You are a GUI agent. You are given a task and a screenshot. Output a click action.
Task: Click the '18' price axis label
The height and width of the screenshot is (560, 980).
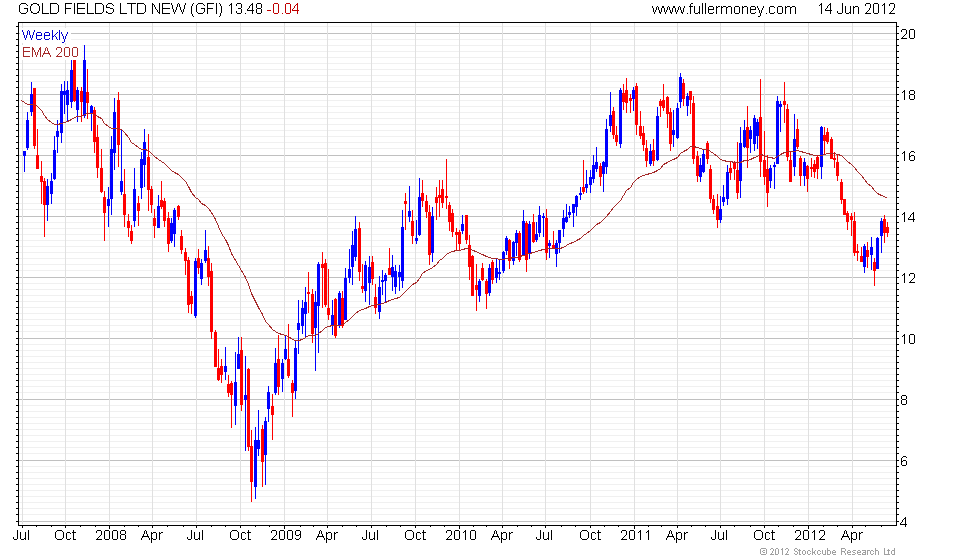tap(908, 96)
